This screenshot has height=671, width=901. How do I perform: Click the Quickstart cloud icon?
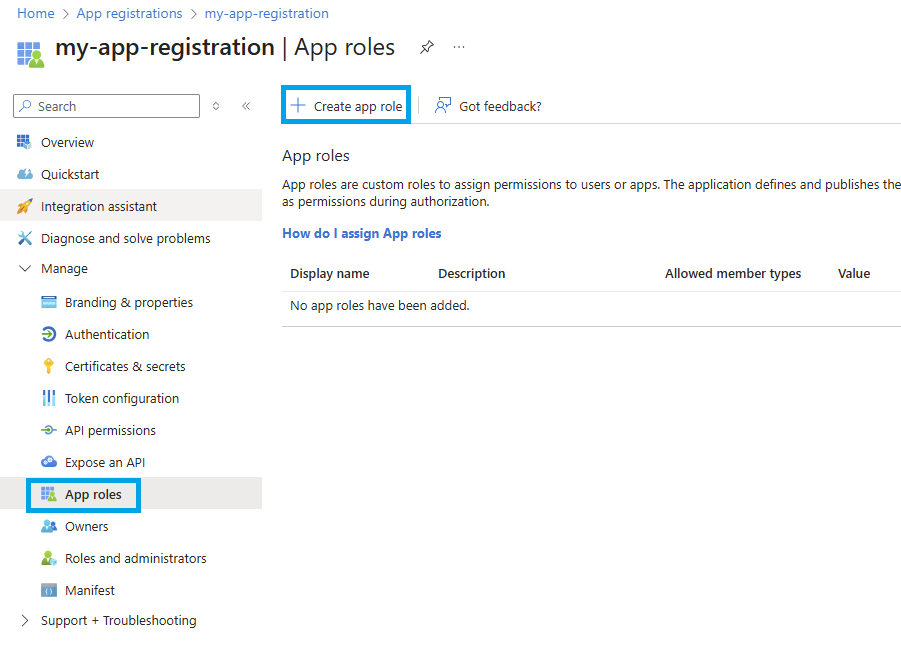tap(25, 174)
